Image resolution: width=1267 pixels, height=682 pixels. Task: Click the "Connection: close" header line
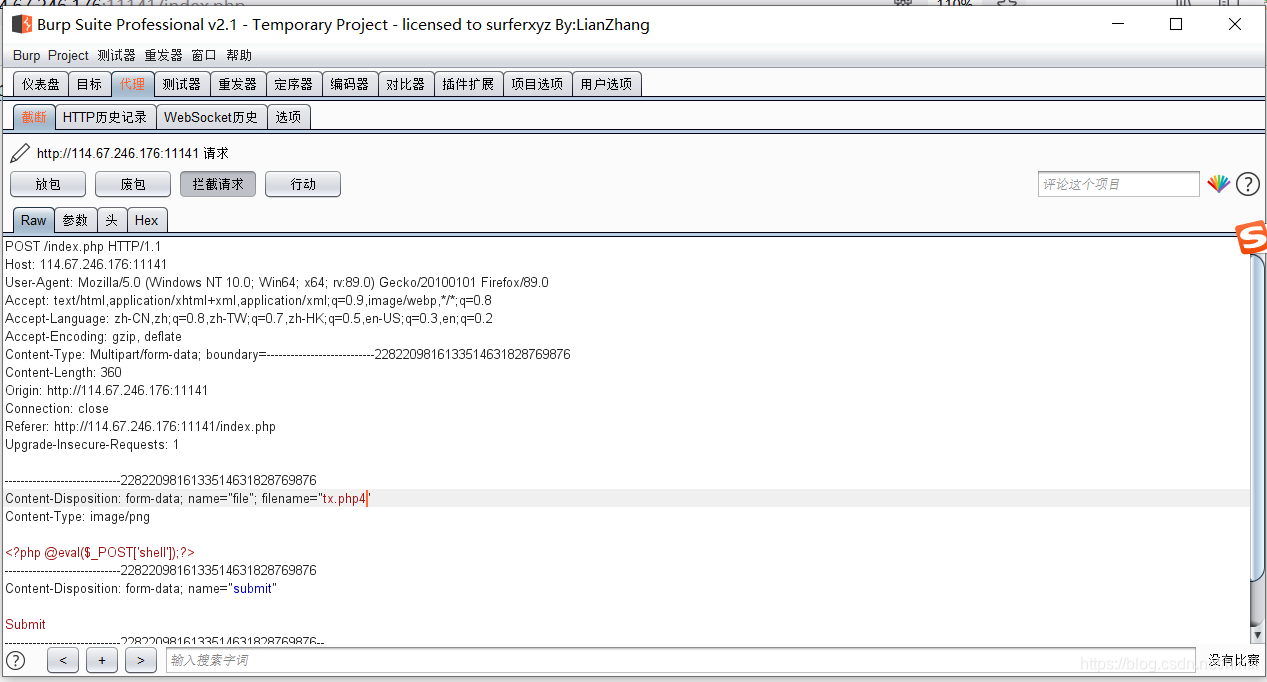click(57, 408)
